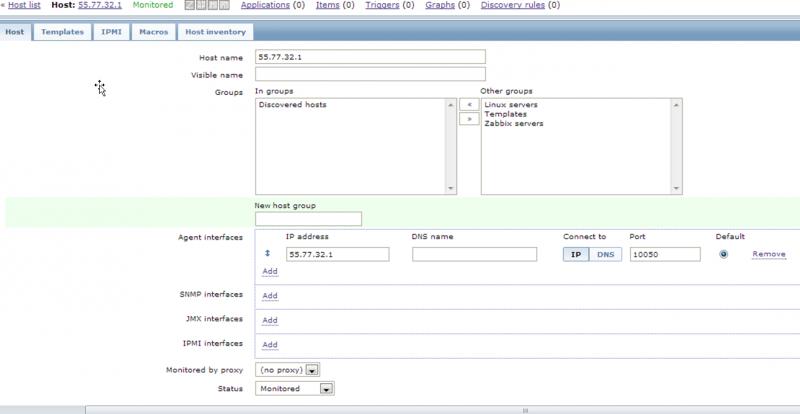Image resolution: width=800 pixels, height=414 pixels.
Task: Select Zabbix servers in Other groups
Action: point(514,123)
